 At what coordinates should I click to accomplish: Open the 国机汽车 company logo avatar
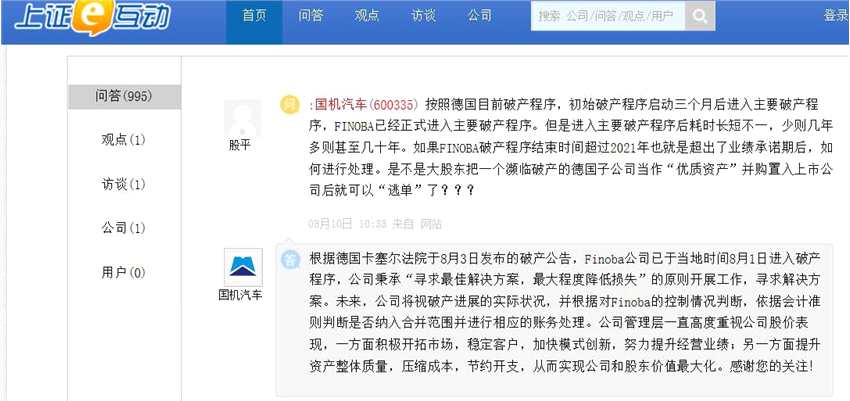243,268
